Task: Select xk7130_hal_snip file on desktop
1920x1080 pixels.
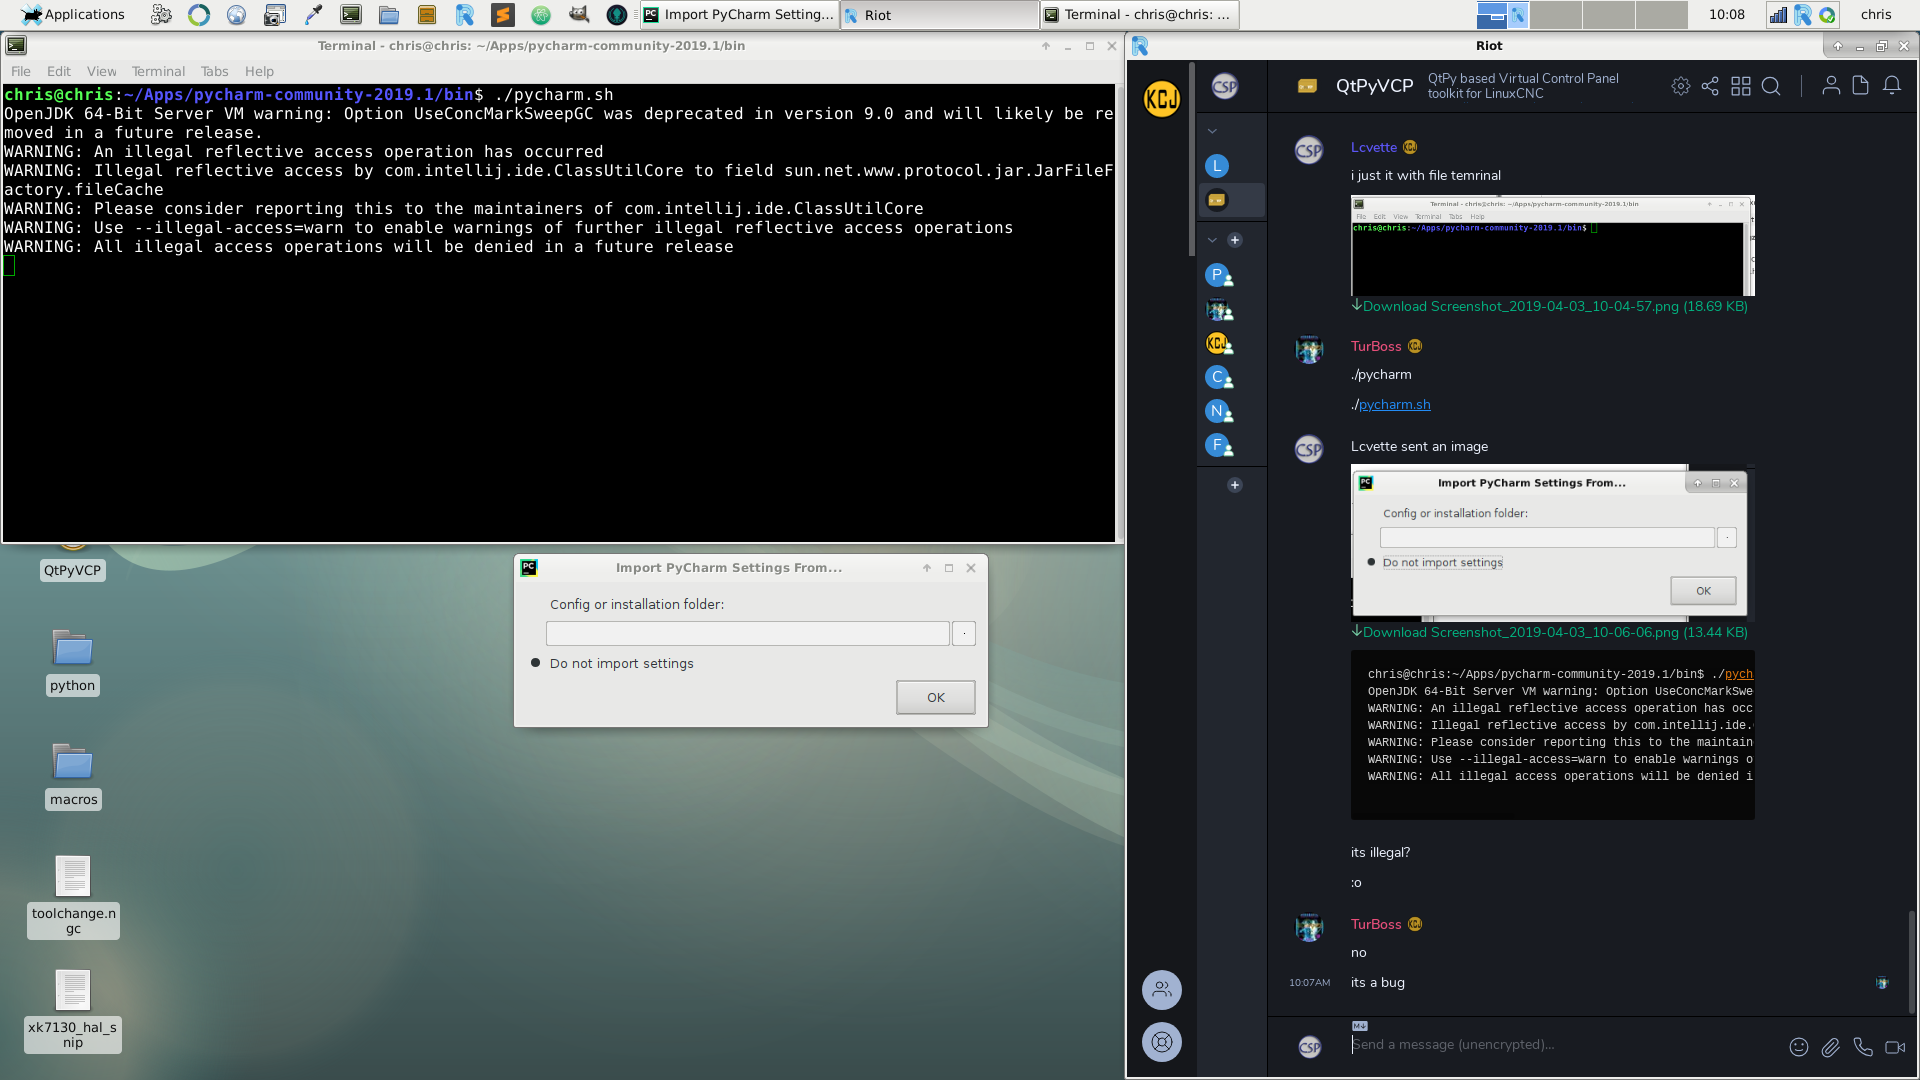Action: [73, 1011]
